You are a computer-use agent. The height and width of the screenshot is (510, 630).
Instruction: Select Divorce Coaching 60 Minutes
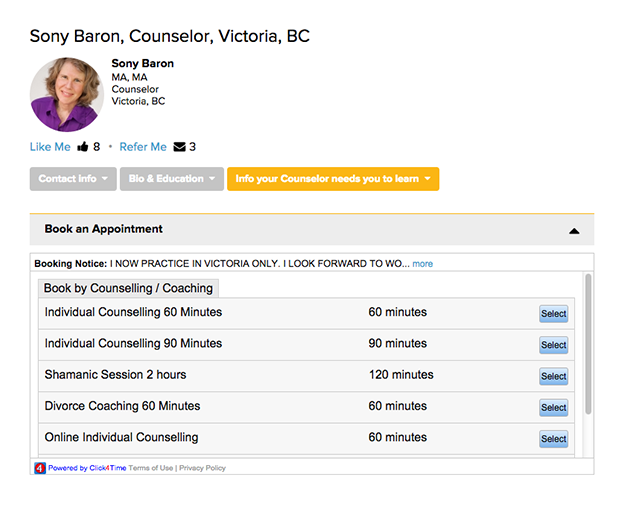553,408
